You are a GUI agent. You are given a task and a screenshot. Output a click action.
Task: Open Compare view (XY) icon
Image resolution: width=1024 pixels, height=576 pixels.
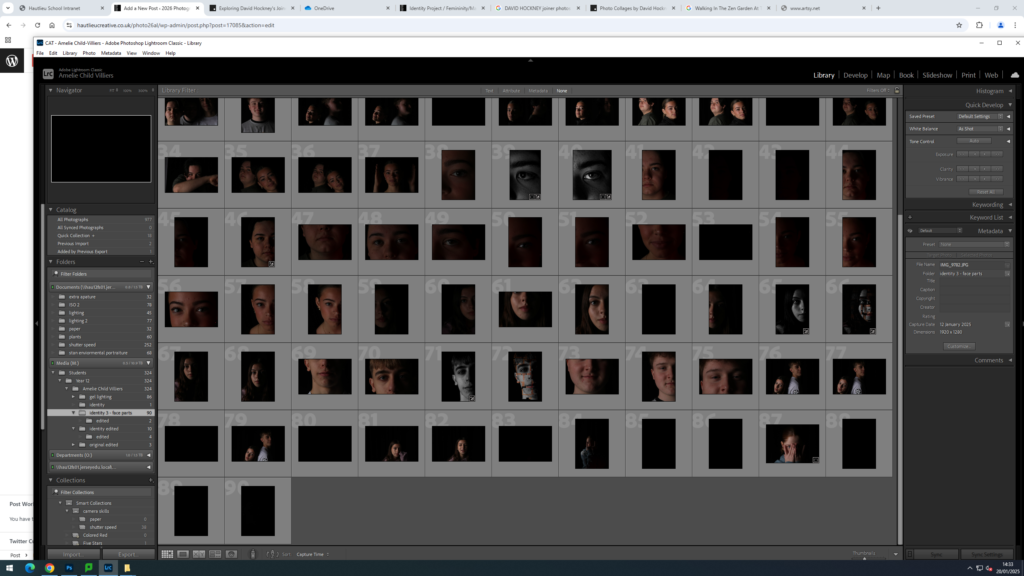[x=199, y=554]
